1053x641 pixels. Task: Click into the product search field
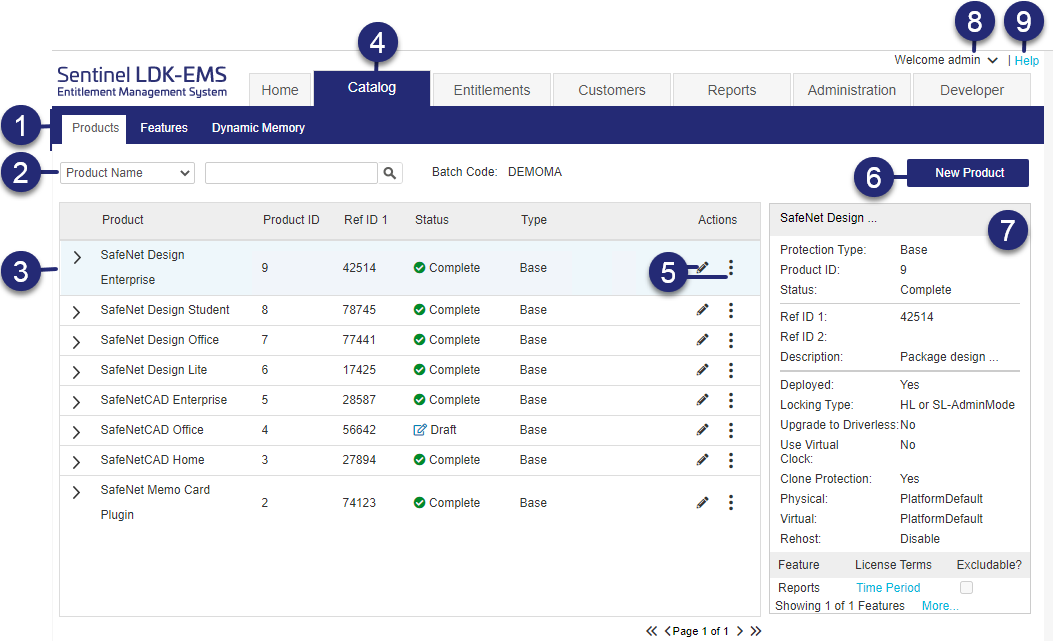coord(291,173)
